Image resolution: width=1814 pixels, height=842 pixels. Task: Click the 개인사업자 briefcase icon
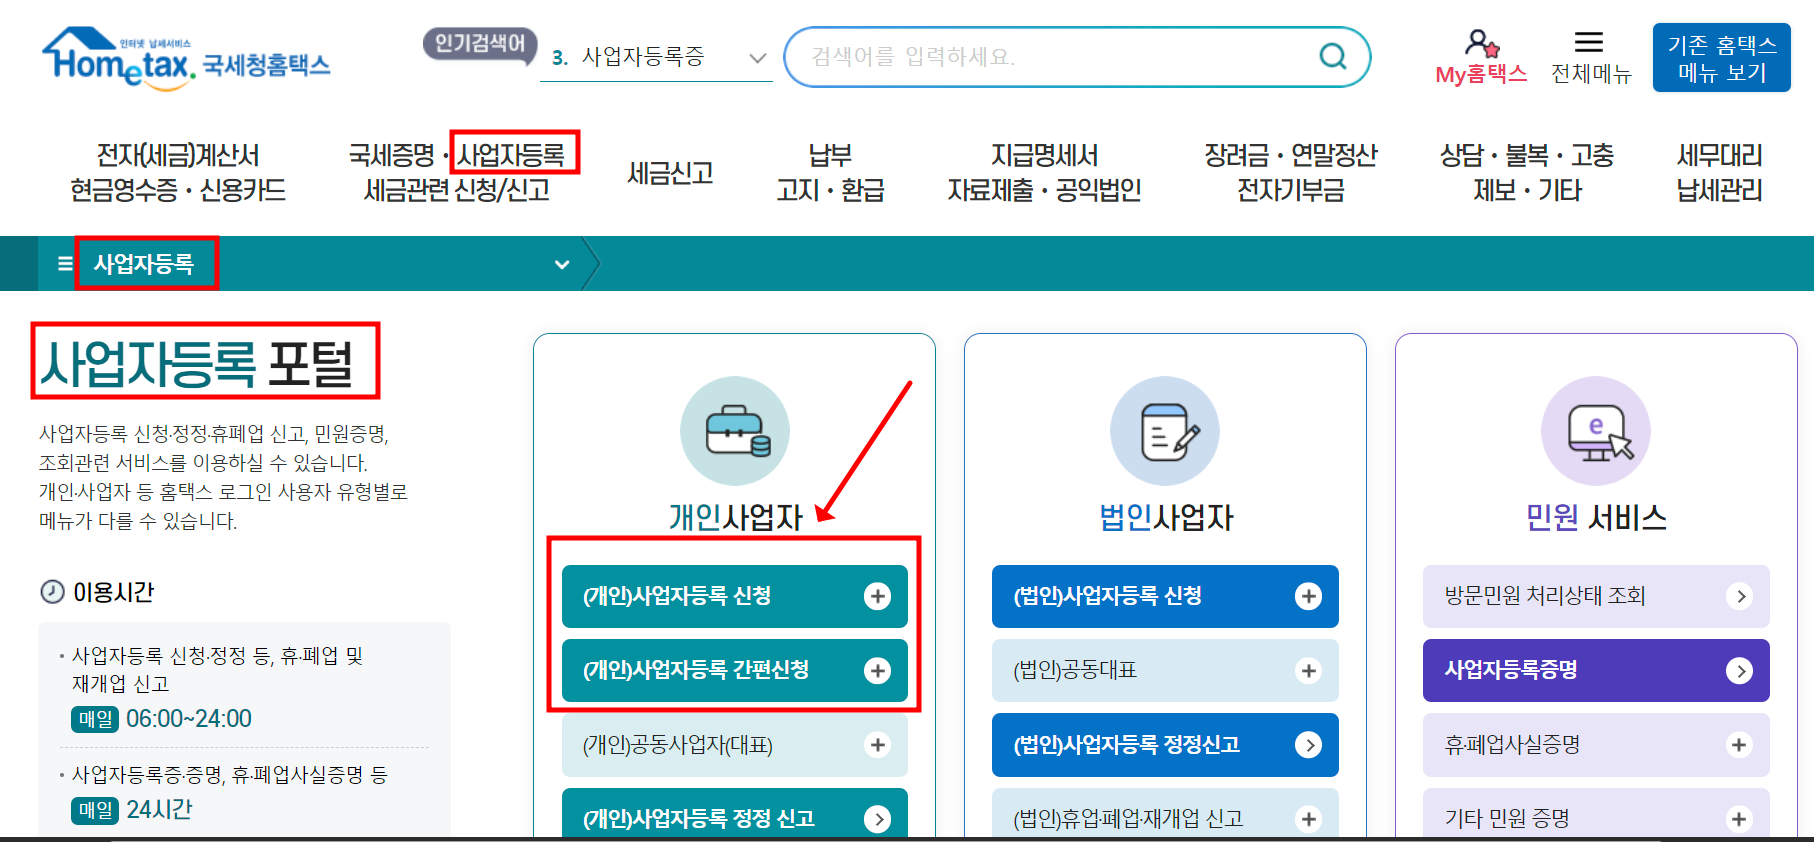click(735, 431)
